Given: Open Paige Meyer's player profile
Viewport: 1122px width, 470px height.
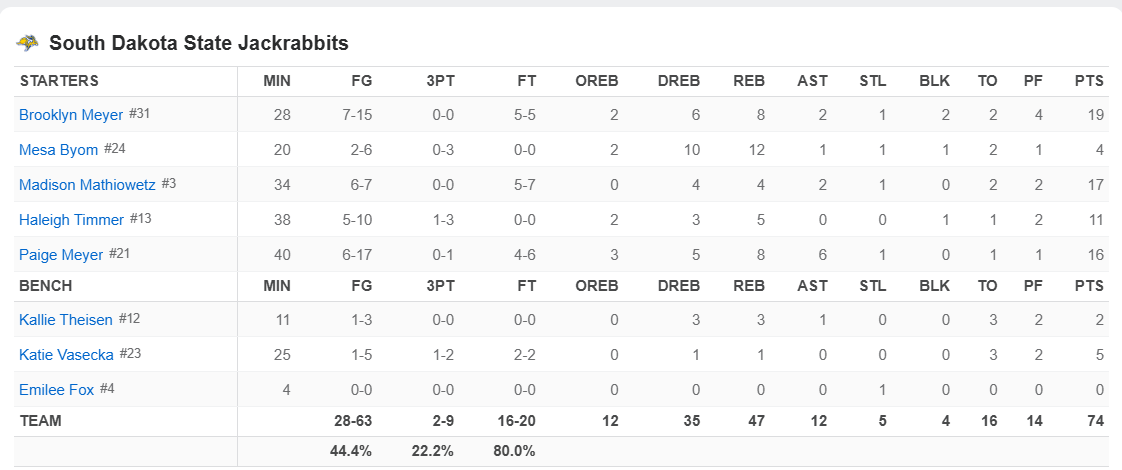Looking at the screenshot, I should pyautogui.click(x=61, y=255).
